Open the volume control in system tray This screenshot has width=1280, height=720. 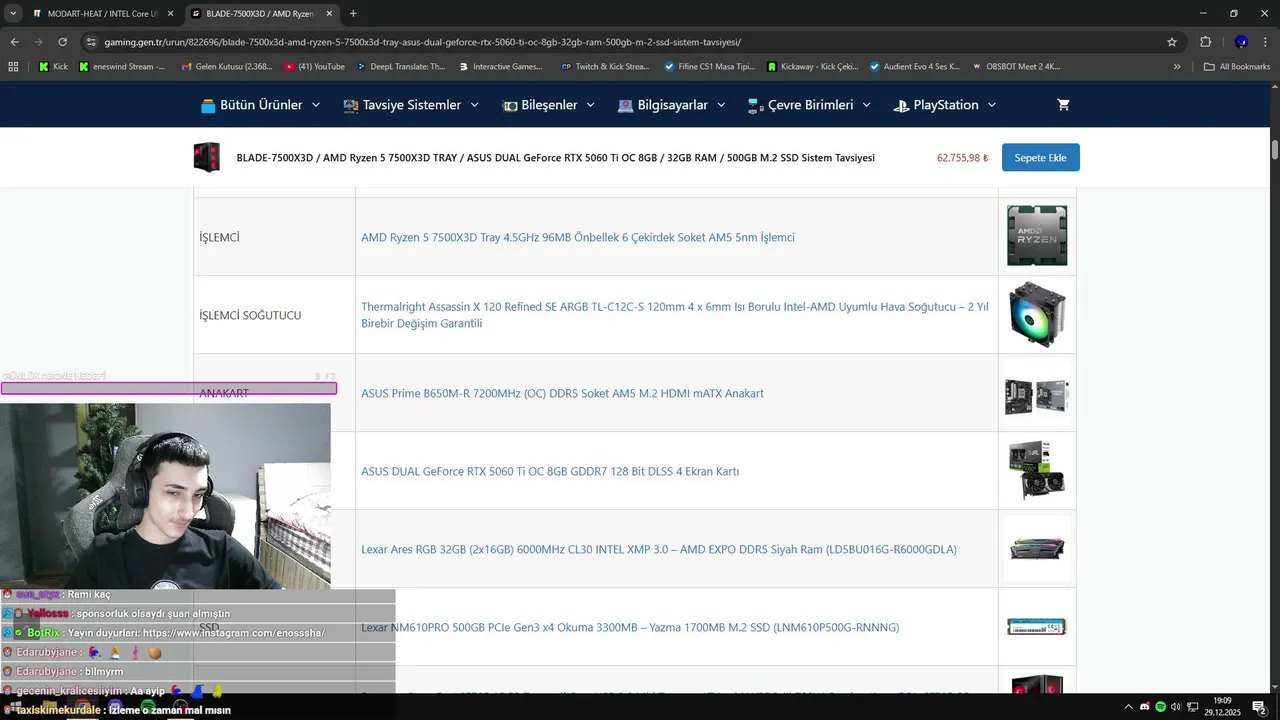tap(1175, 706)
